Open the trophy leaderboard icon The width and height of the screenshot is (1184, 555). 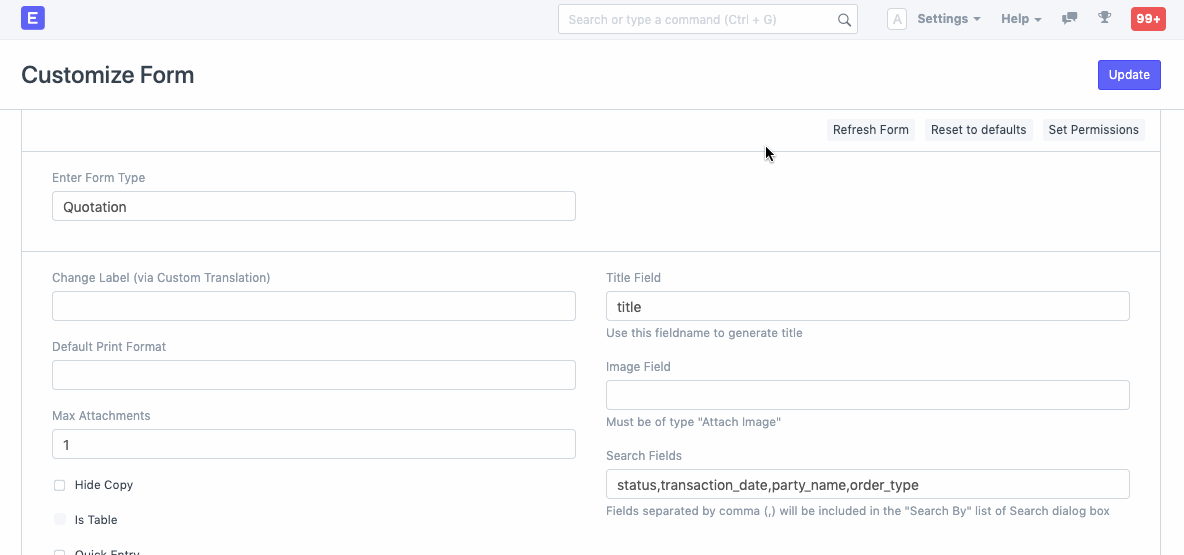[x=1104, y=18]
